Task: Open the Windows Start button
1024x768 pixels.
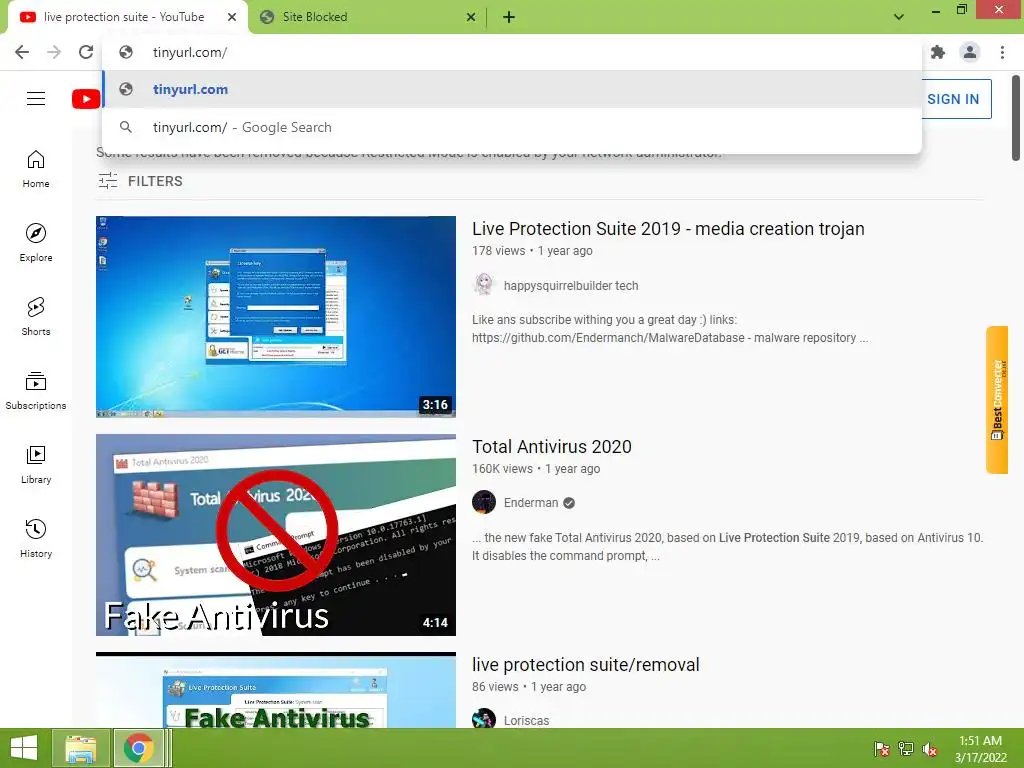Action: click(24, 748)
